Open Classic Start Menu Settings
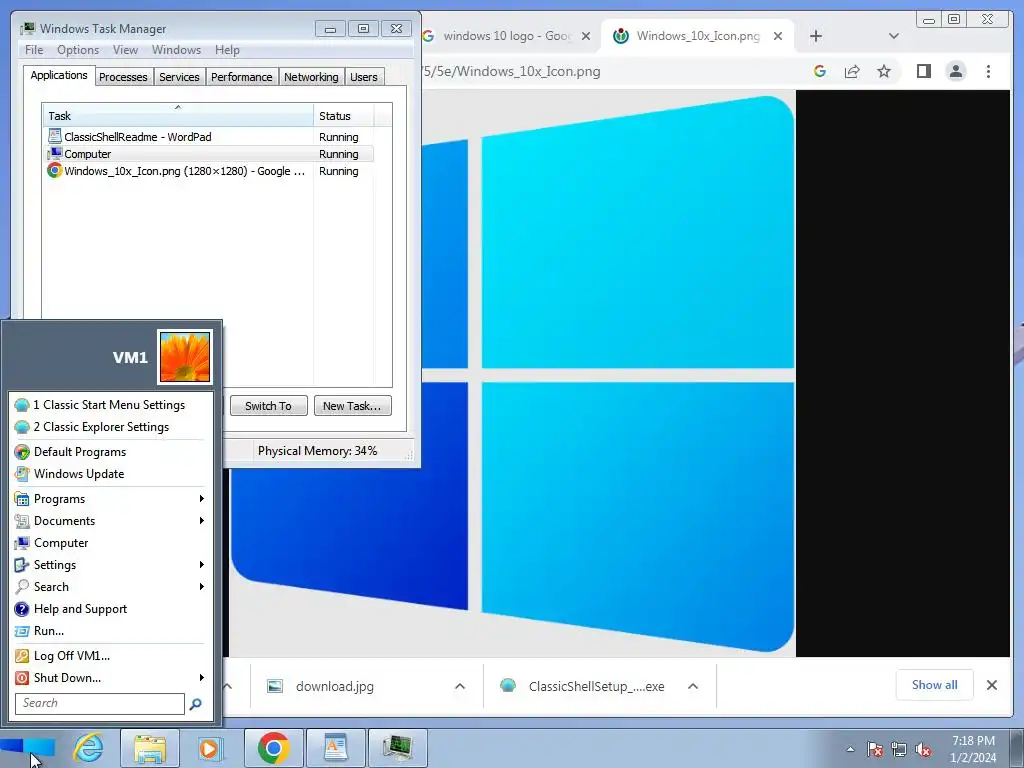 [x=110, y=405]
